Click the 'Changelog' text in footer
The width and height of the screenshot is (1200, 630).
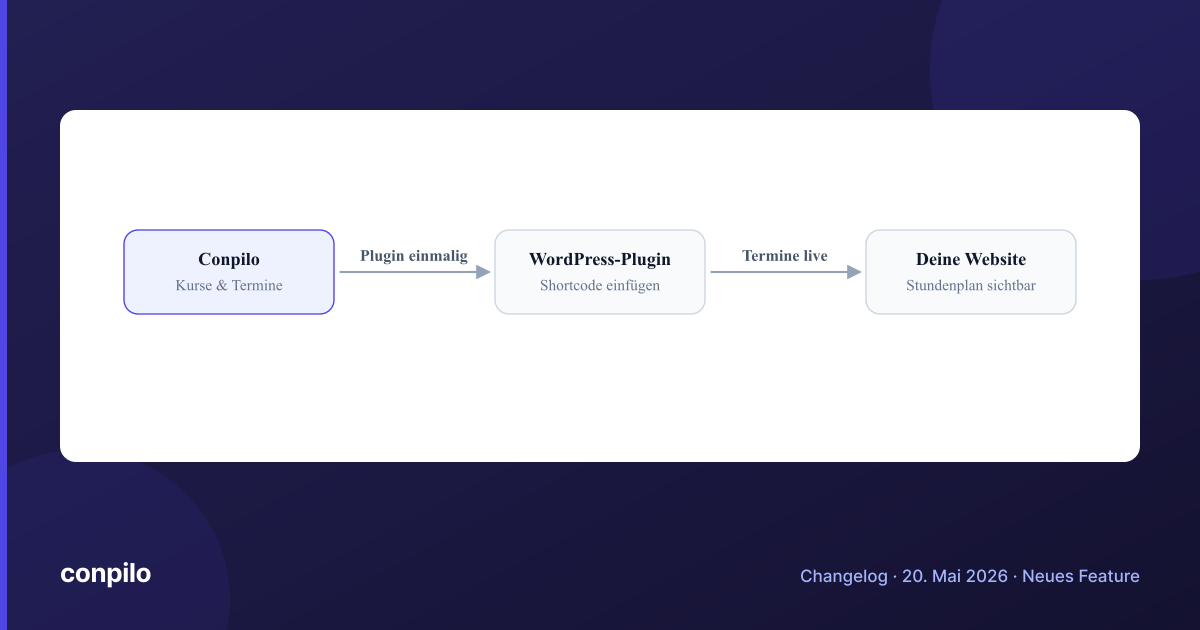coord(844,576)
